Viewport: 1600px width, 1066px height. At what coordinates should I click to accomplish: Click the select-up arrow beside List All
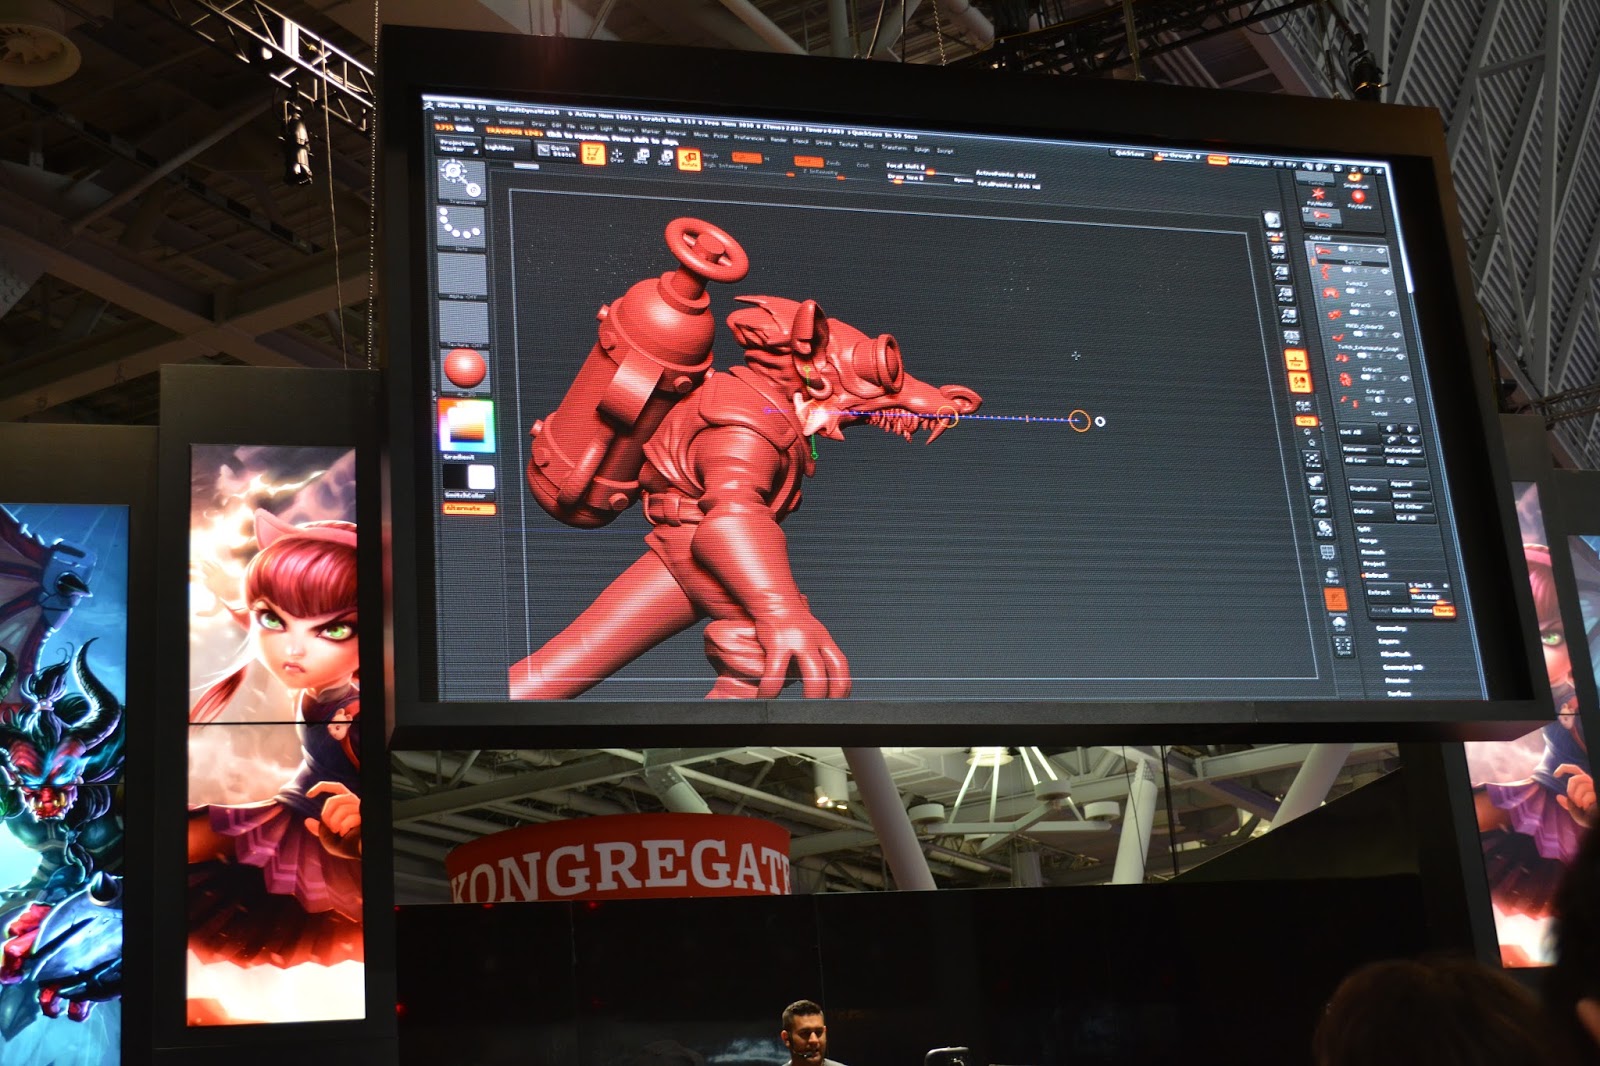[1391, 431]
